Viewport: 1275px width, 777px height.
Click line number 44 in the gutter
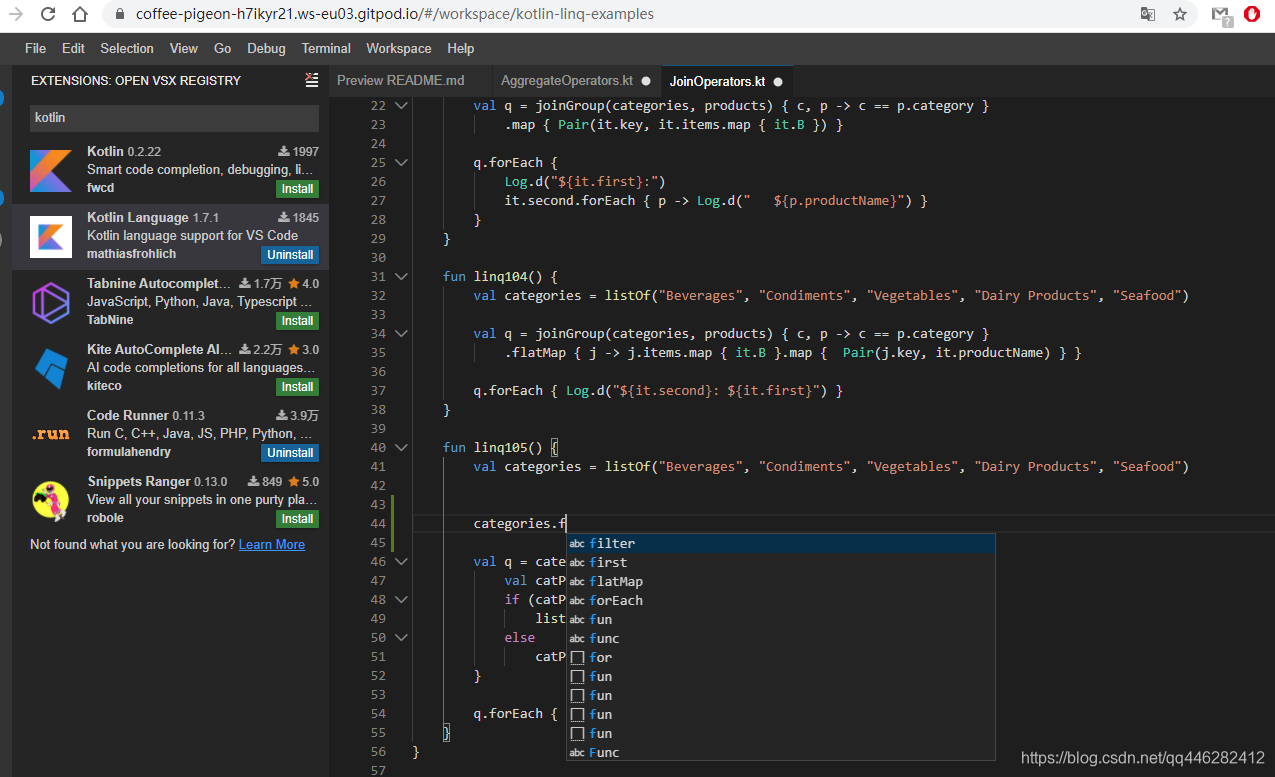point(377,523)
